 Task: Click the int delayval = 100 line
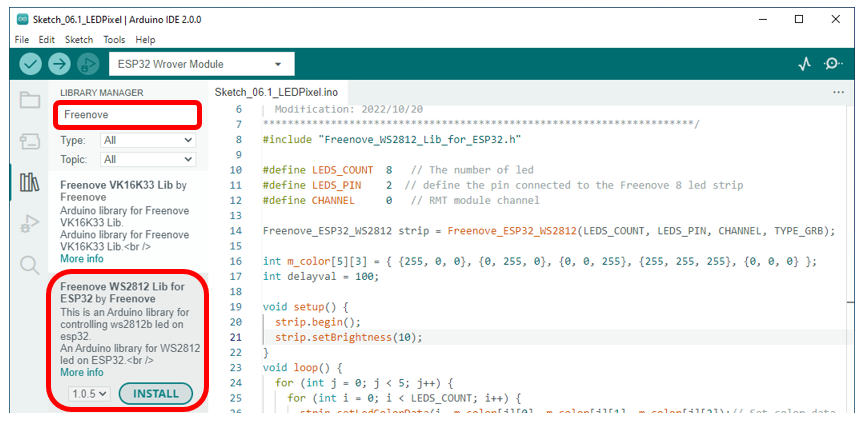click(x=321, y=276)
